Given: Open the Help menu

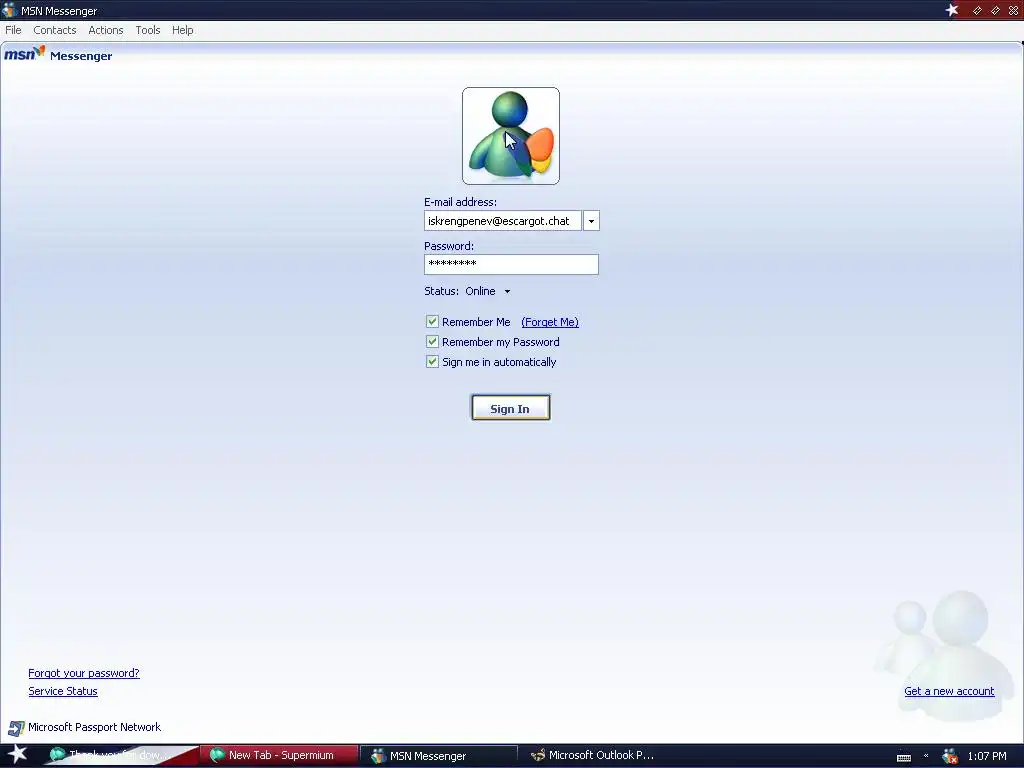Looking at the screenshot, I should (x=183, y=30).
